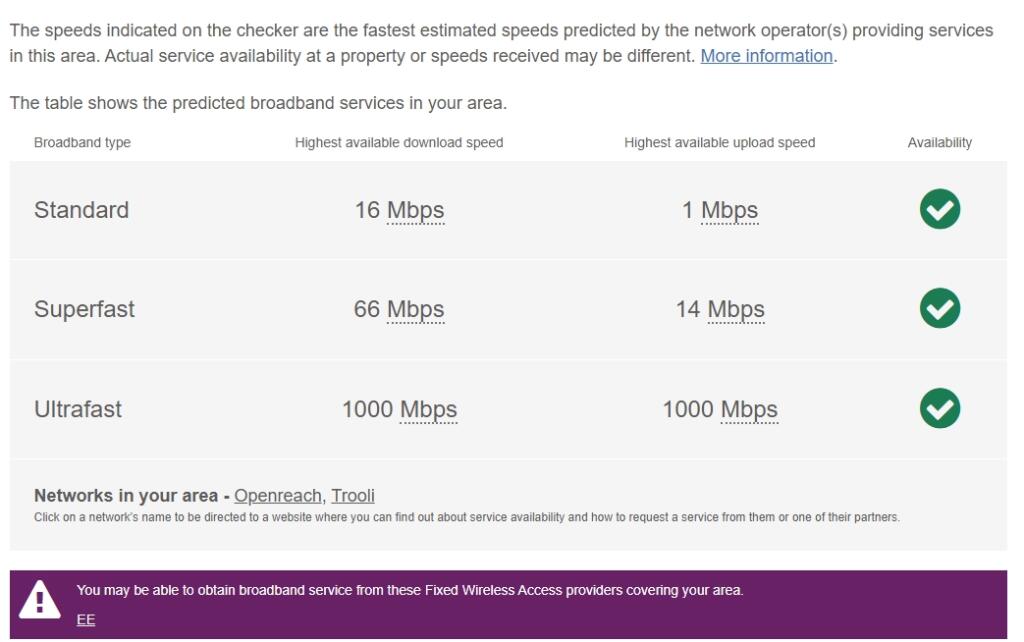The width and height of the screenshot is (1024, 642).
Task: Open the More information link
Action: click(x=766, y=56)
